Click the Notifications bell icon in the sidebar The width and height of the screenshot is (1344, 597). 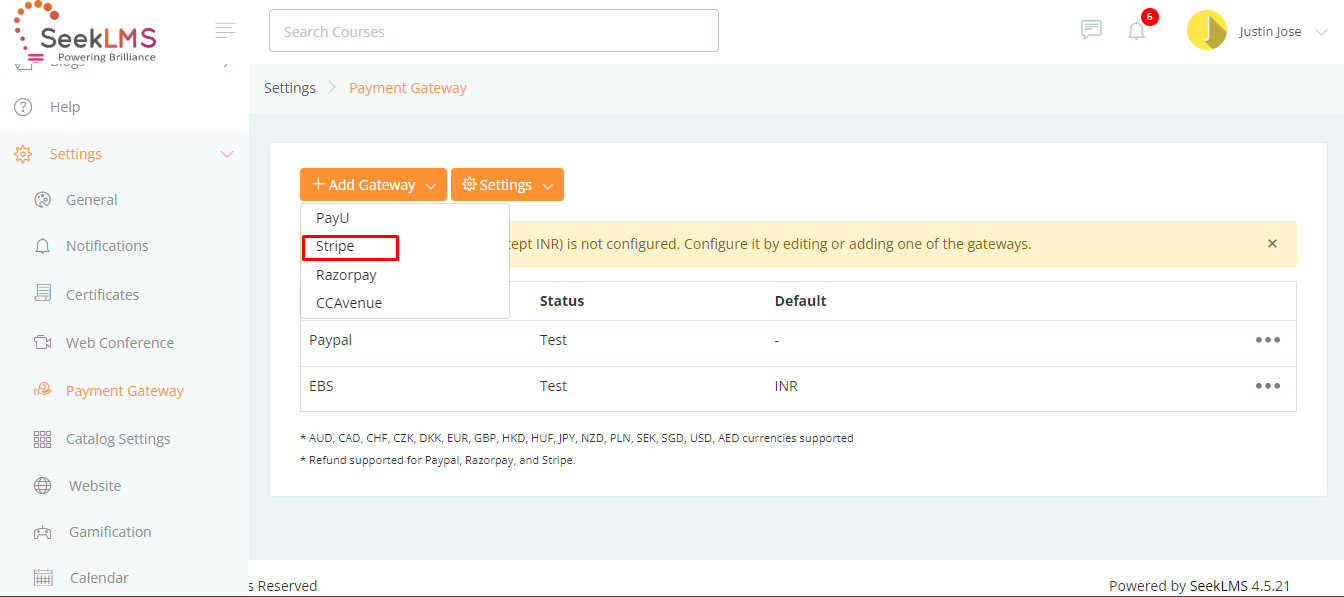[42, 246]
